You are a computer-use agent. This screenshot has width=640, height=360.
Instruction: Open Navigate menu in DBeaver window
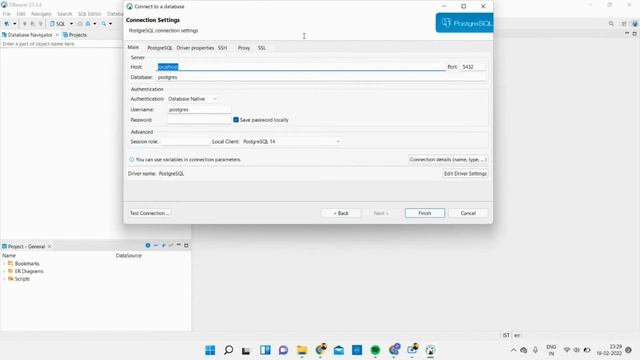pyautogui.click(x=41, y=14)
